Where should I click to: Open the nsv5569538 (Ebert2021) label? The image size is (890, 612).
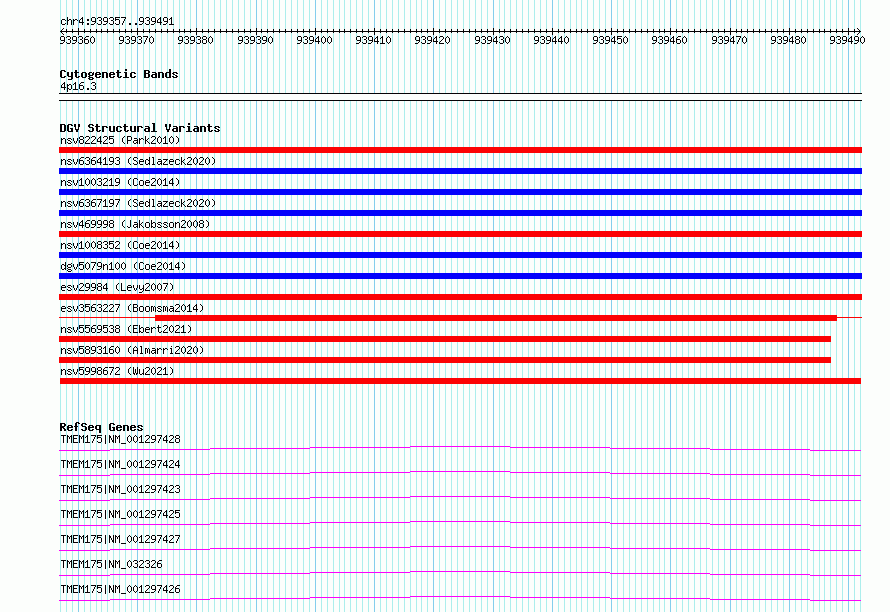point(126,329)
